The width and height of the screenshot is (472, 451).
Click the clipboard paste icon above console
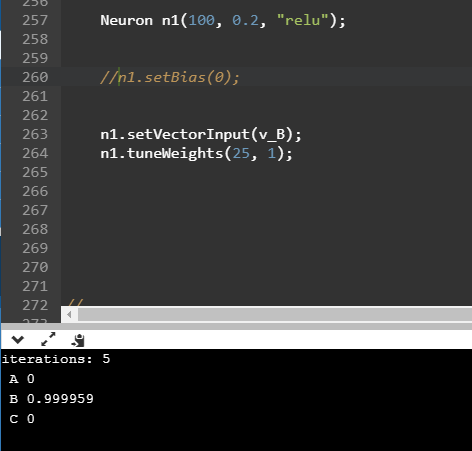pos(78,340)
